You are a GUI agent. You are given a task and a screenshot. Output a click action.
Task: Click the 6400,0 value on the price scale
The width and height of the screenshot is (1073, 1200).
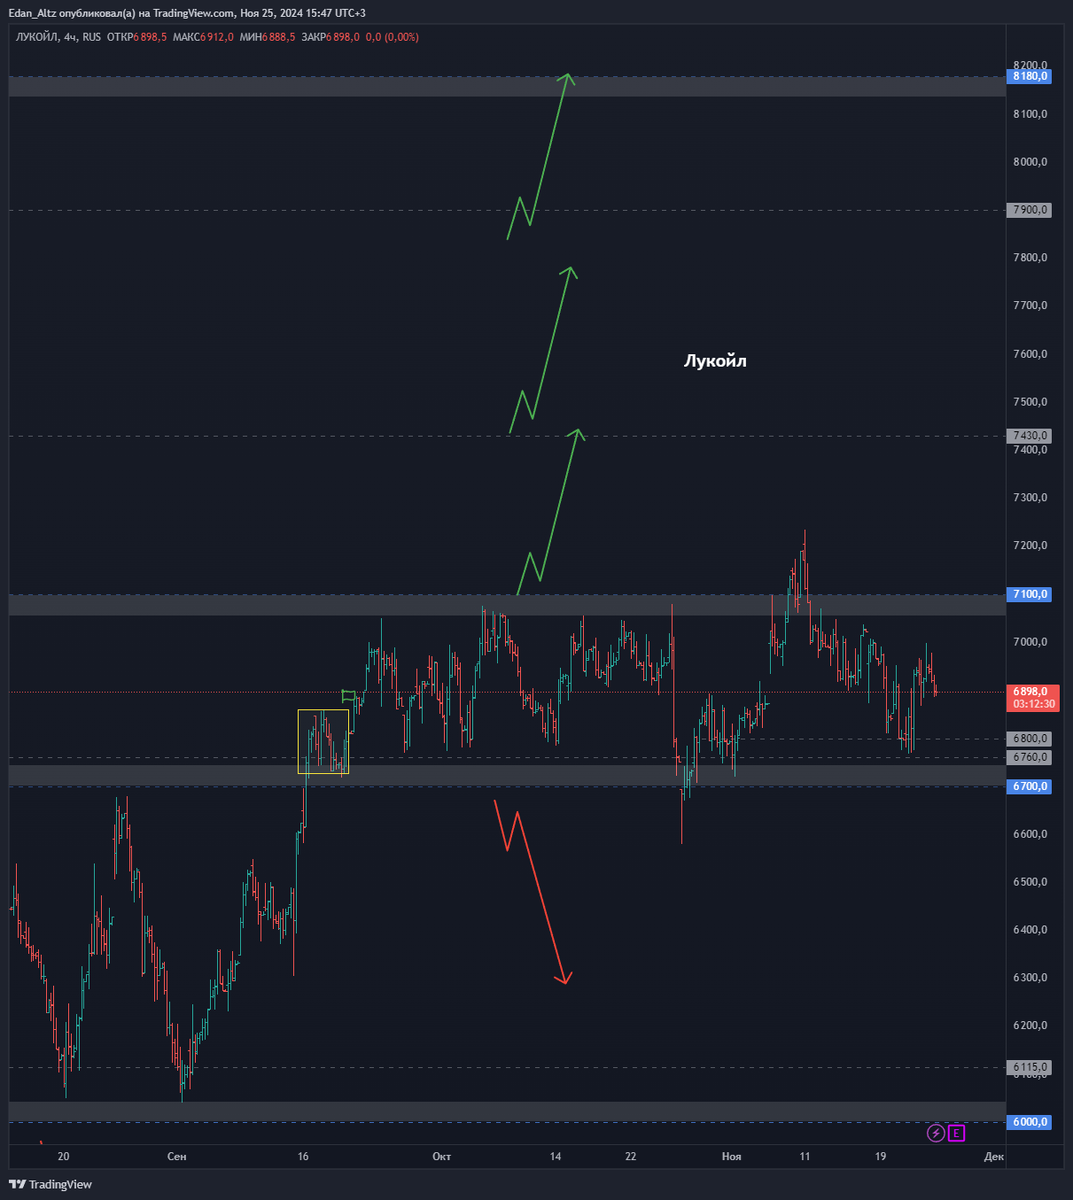coord(1030,930)
